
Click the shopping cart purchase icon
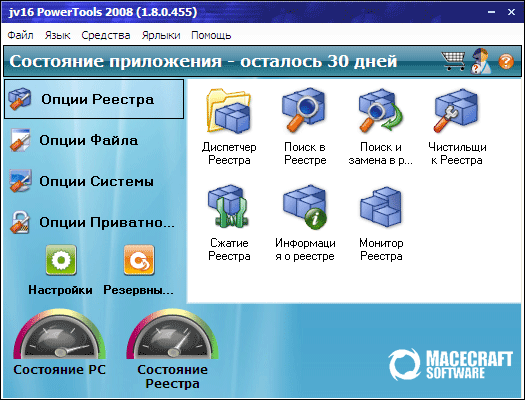pyautogui.click(x=453, y=61)
